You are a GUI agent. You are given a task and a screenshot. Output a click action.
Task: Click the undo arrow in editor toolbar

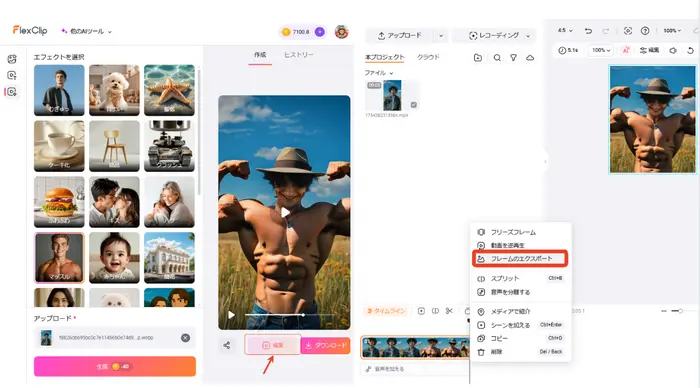pyautogui.click(x=588, y=31)
